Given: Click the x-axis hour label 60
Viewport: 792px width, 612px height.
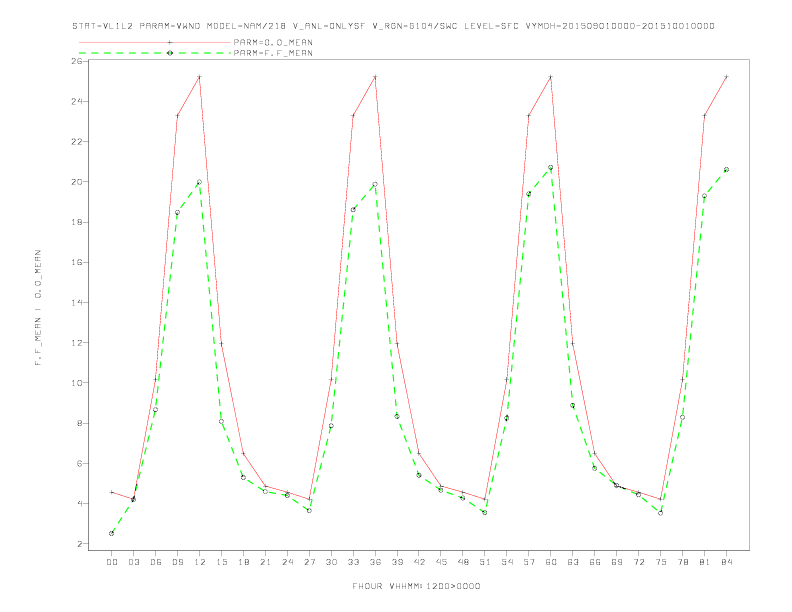Looking at the screenshot, I should [x=551, y=562].
